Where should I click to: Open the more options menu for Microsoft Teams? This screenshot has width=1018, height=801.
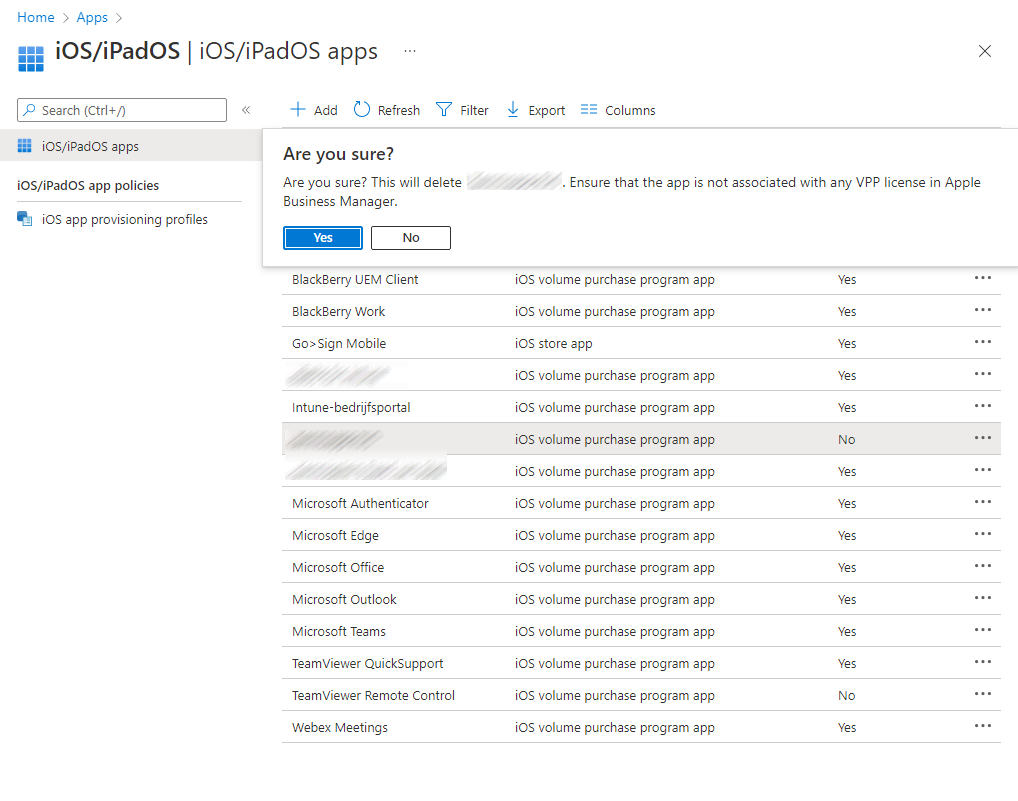tap(982, 630)
